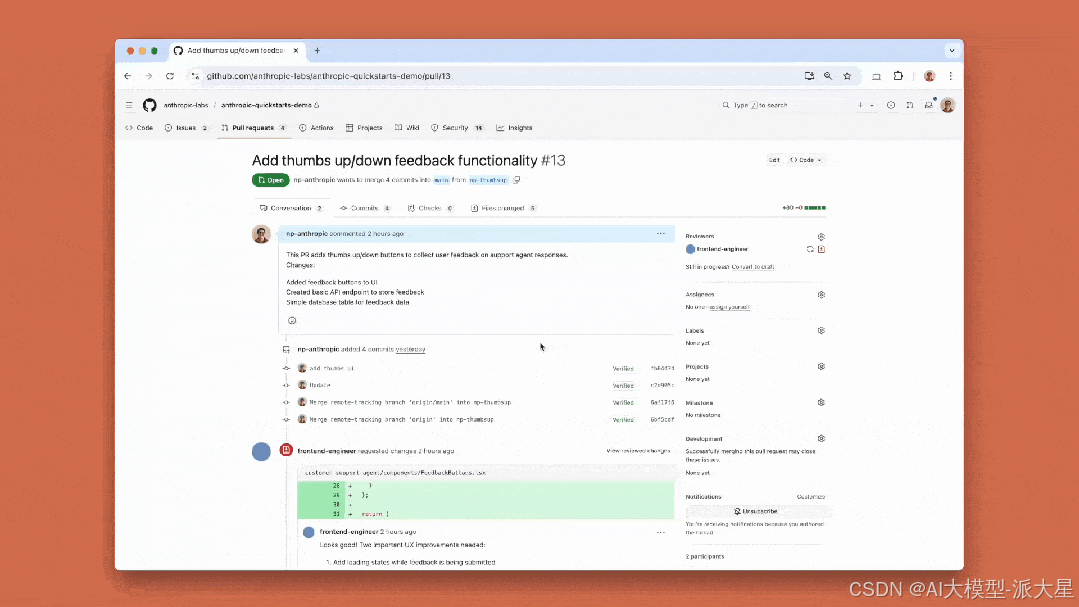Open the new tab with plus button

317,50
